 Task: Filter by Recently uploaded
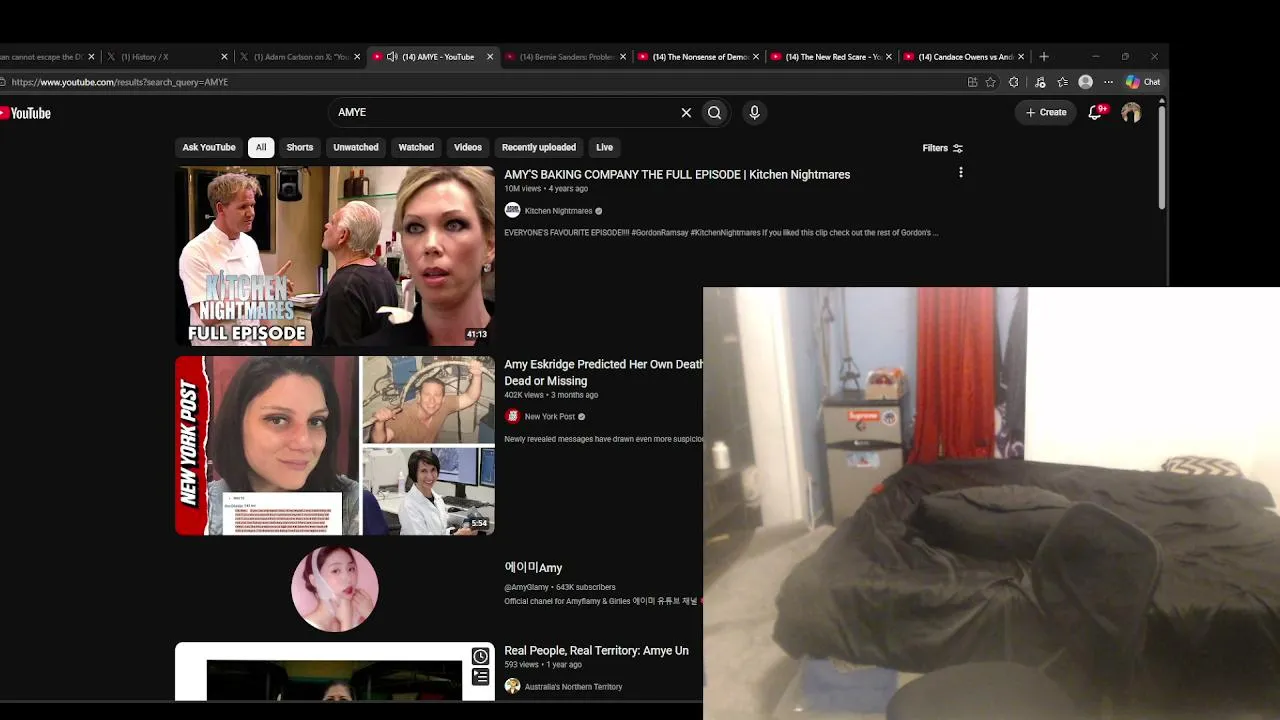539,147
